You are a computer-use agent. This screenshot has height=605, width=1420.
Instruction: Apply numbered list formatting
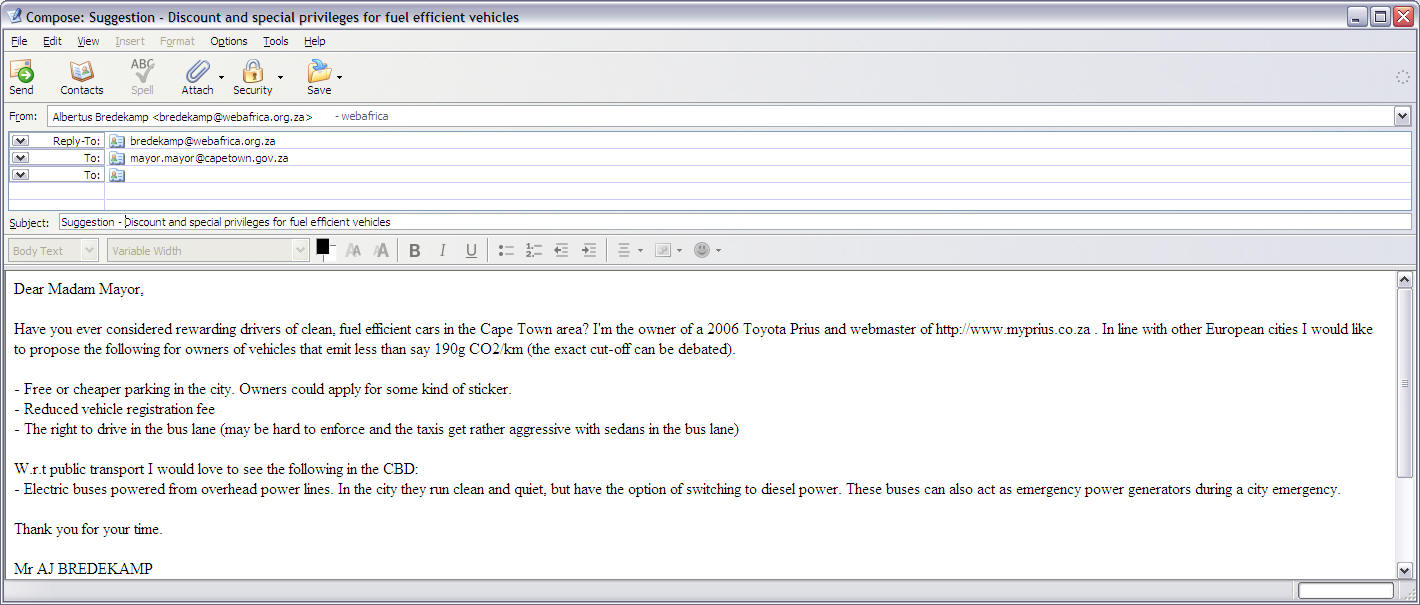tap(533, 251)
